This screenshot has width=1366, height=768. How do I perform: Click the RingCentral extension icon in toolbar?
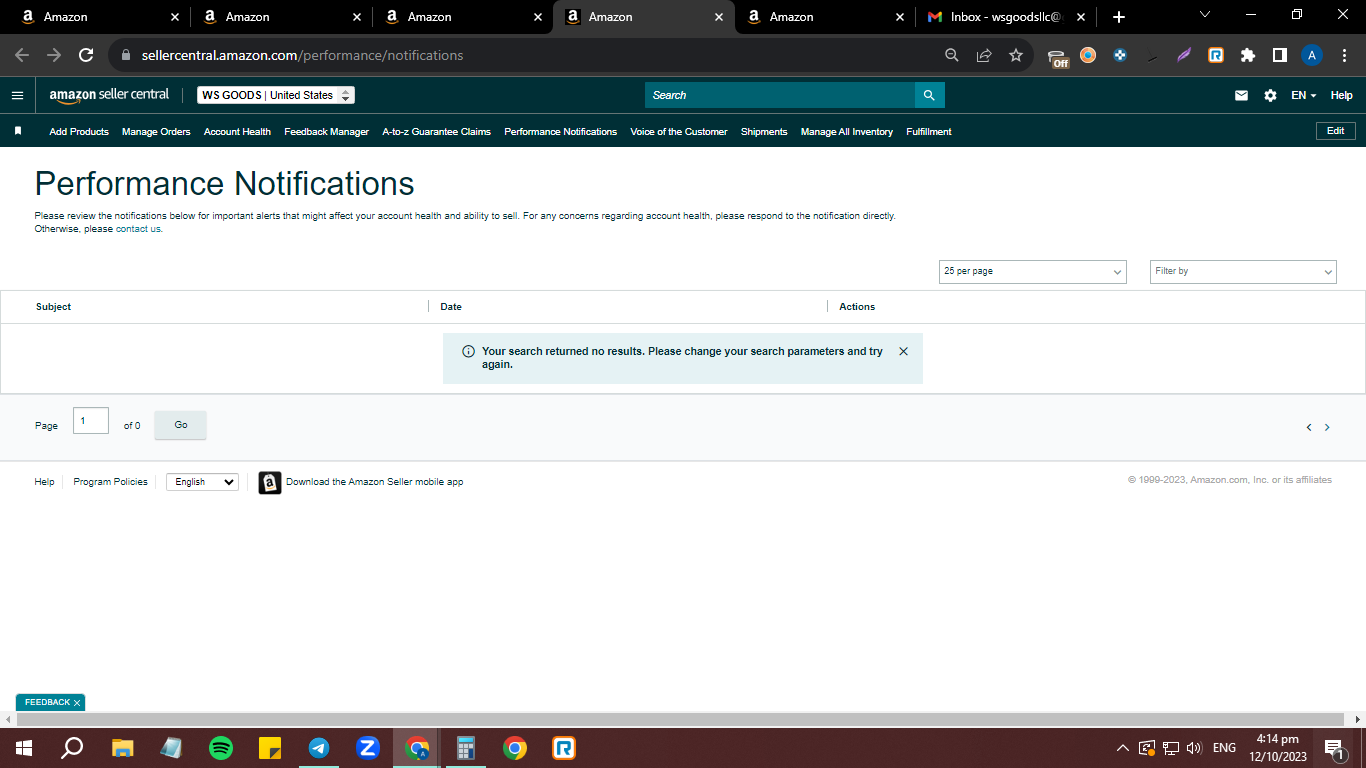pyautogui.click(x=1216, y=55)
